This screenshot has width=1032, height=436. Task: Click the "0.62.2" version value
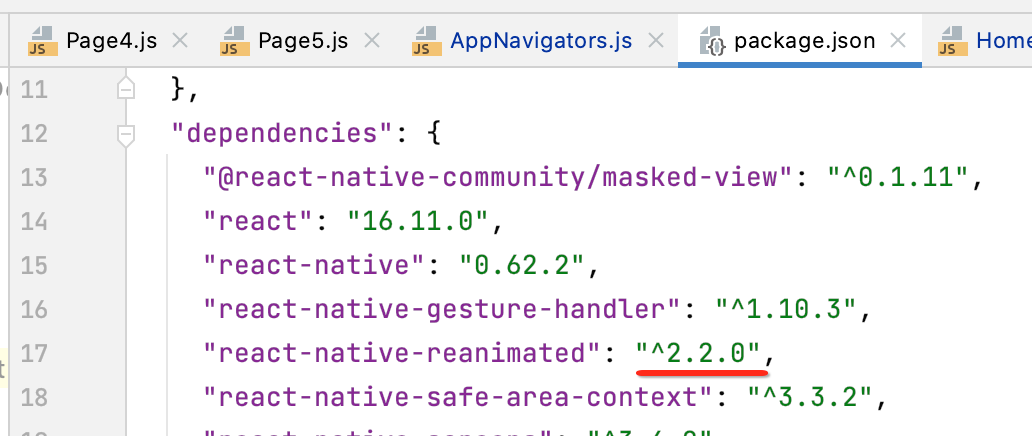[x=521, y=266]
